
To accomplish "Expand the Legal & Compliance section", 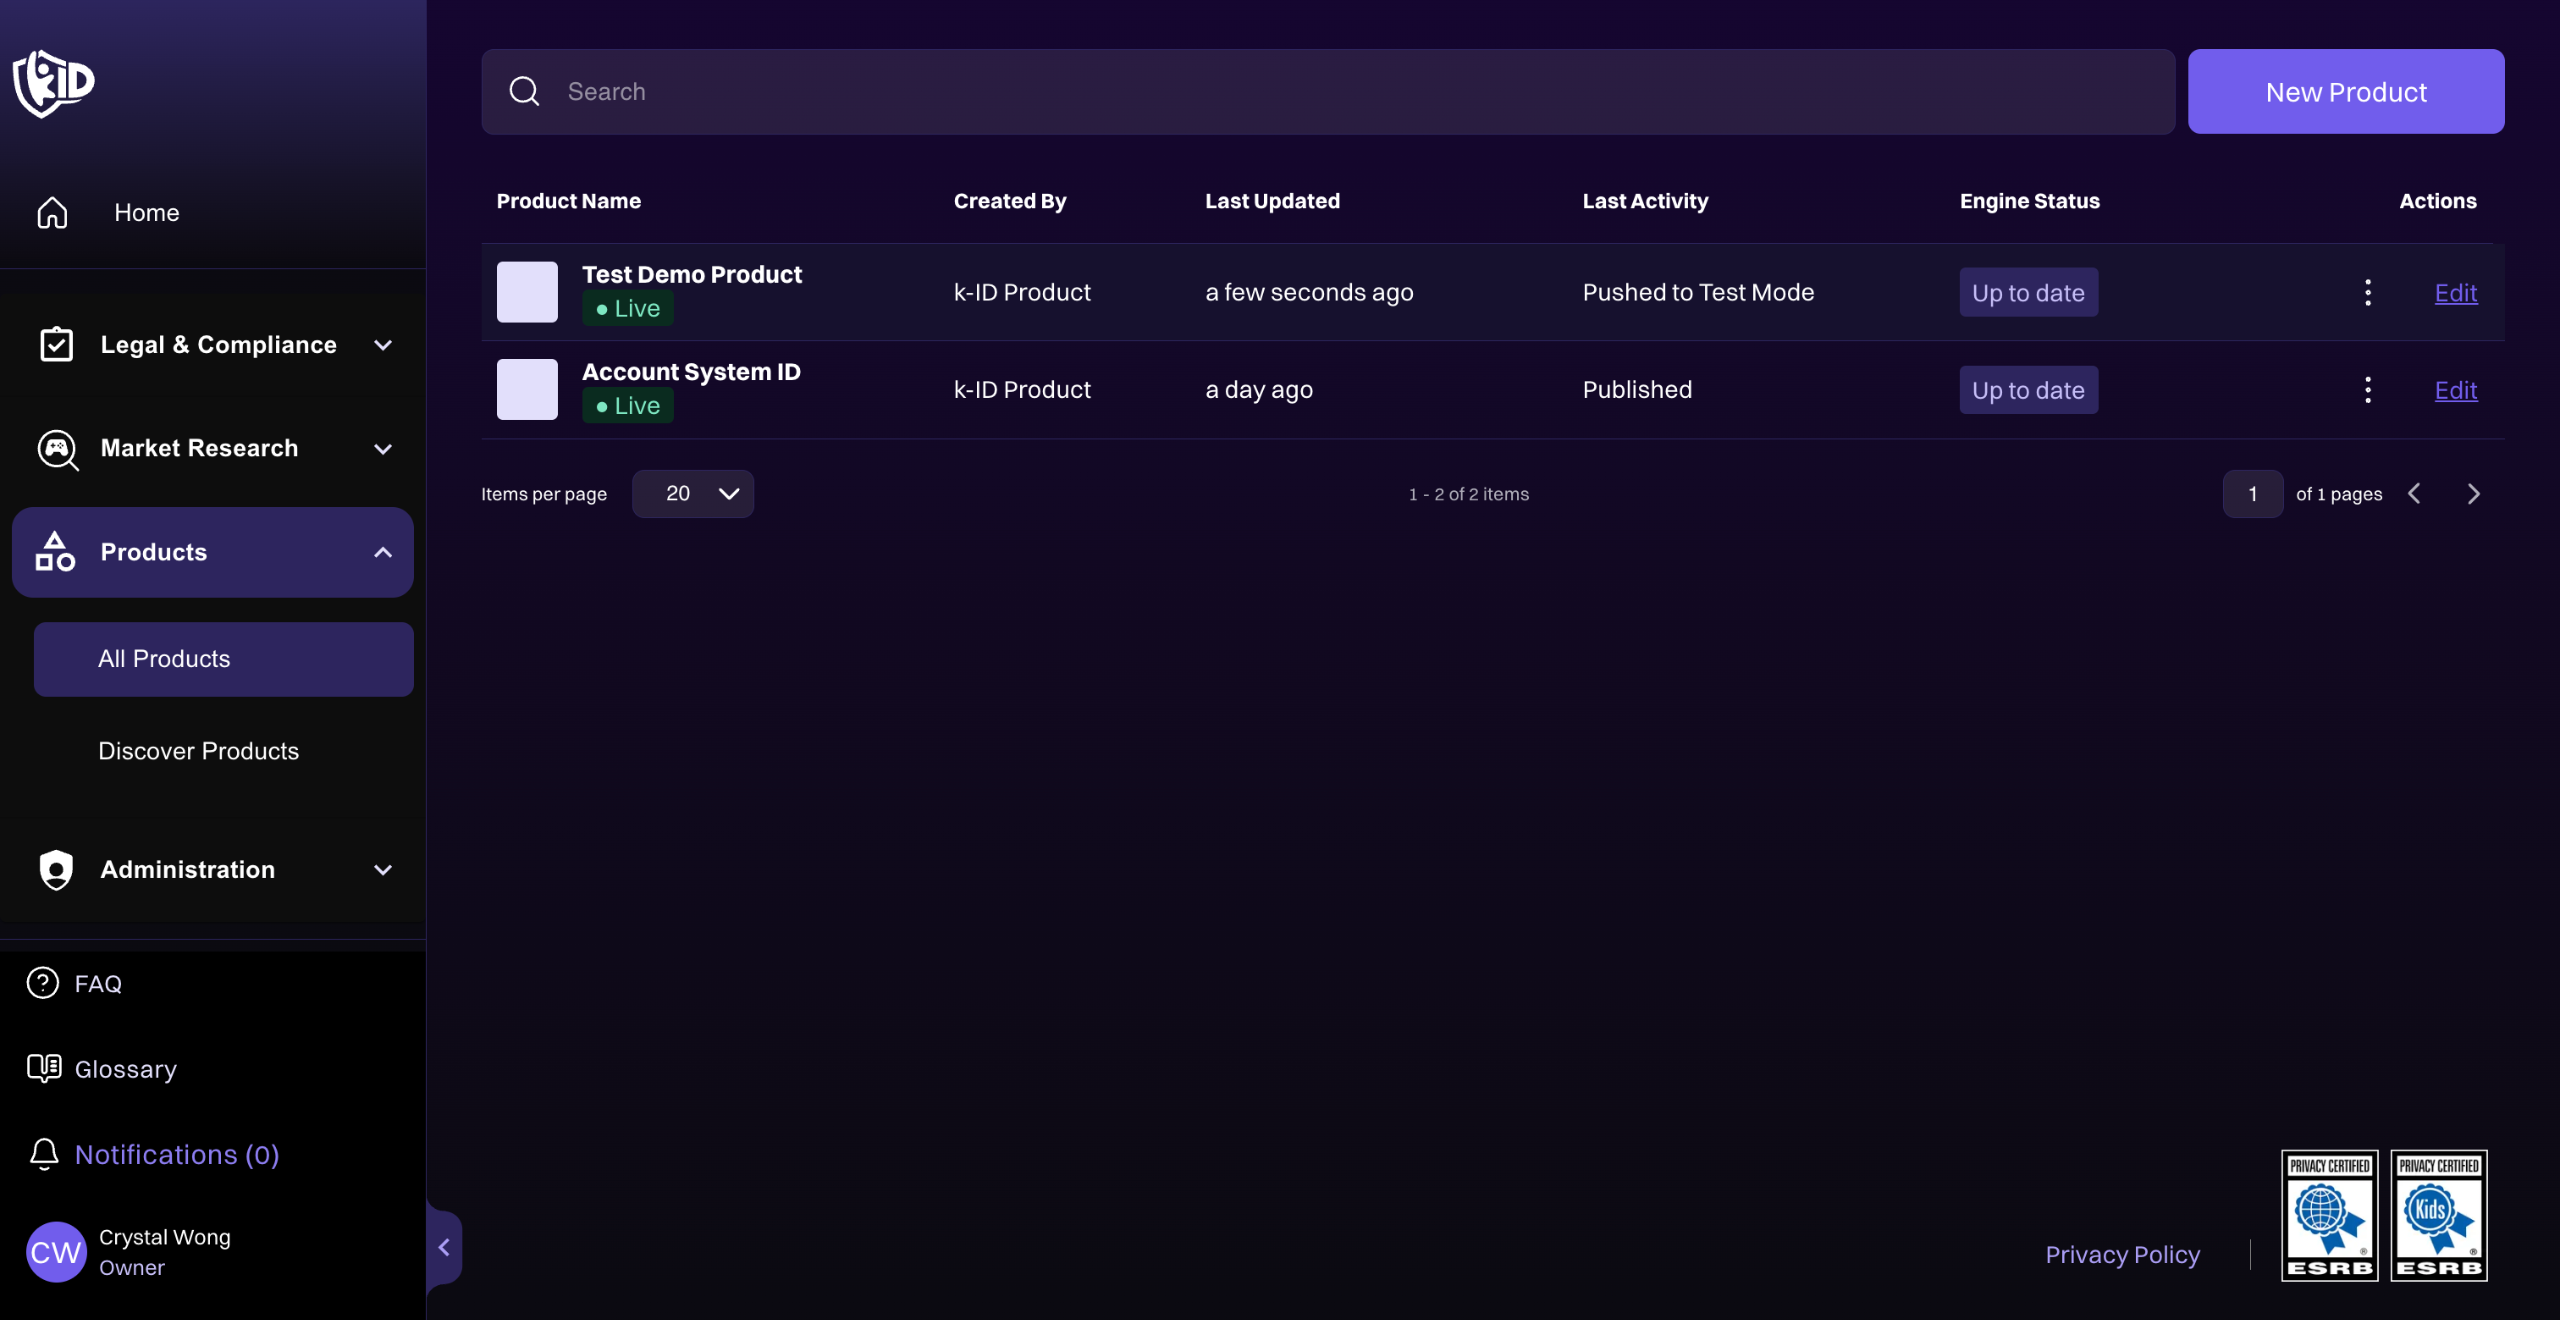I will pyautogui.click(x=218, y=345).
